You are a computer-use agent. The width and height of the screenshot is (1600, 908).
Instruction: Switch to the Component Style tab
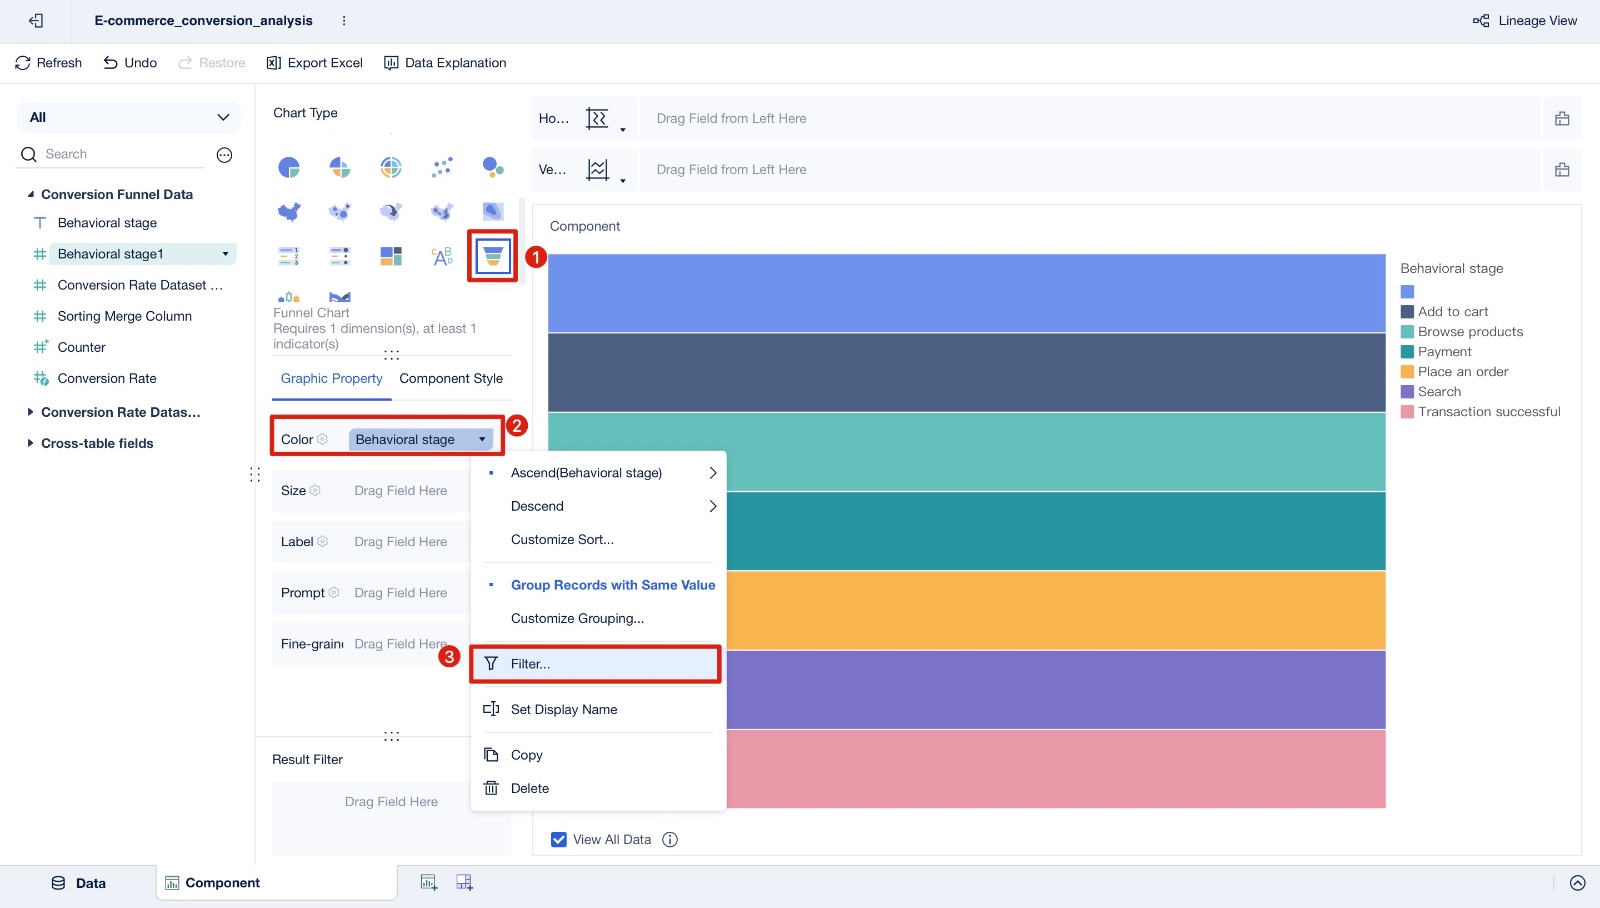pos(451,378)
